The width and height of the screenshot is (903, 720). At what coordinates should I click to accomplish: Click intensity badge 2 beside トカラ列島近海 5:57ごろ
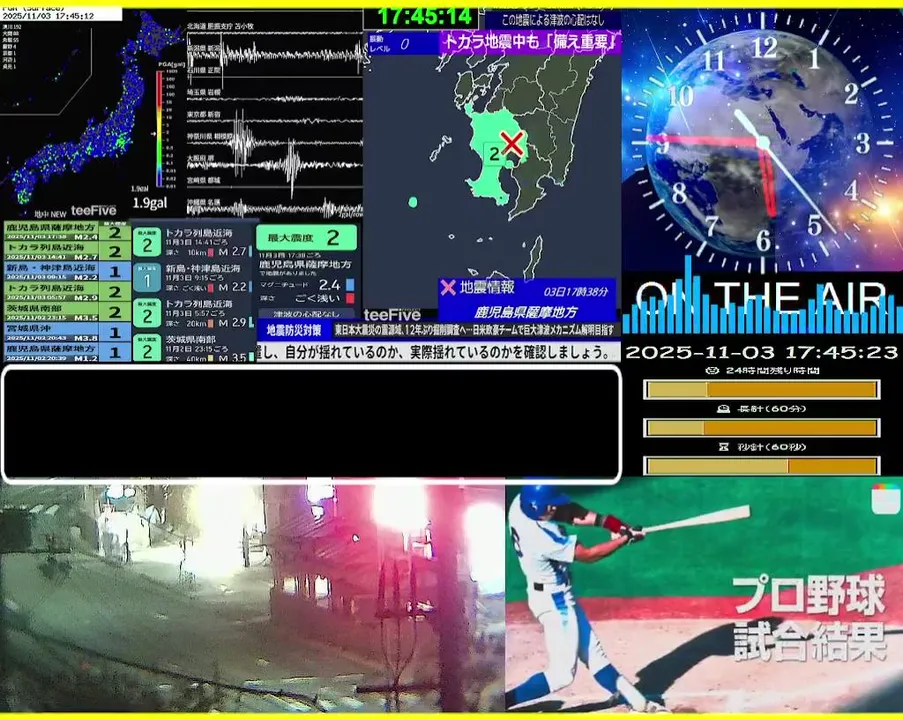point(147,313)
